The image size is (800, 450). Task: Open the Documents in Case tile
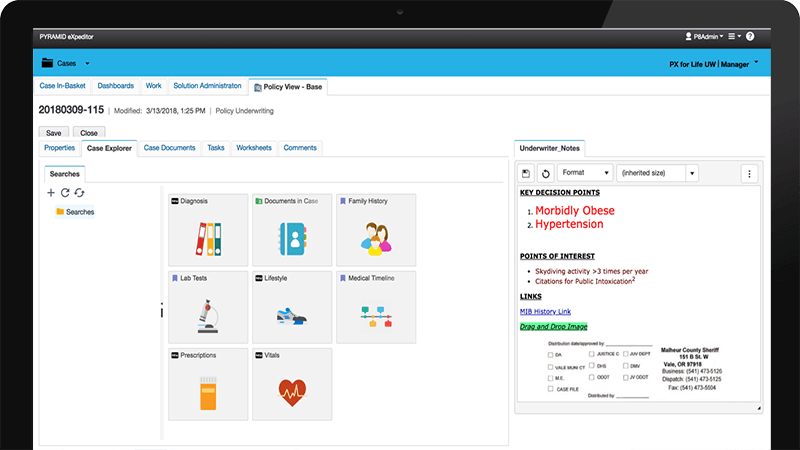pyautogui.click(x=292, y=230)
